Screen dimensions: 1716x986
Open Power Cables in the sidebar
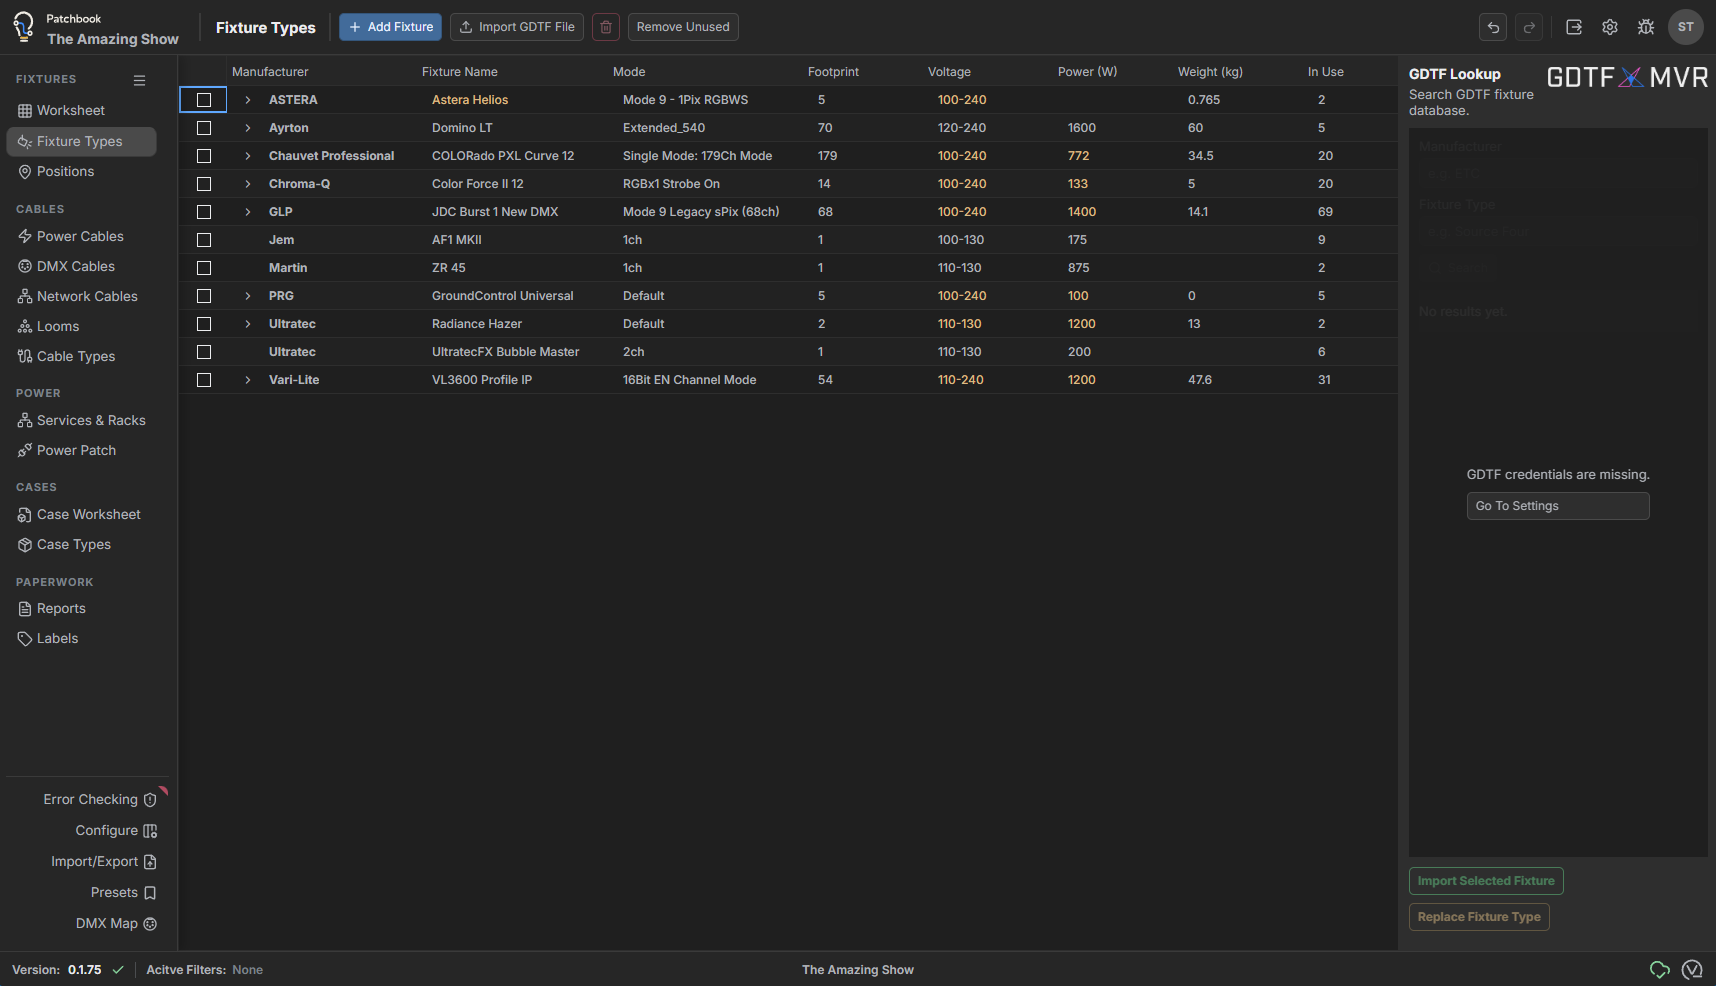tap(81, 237)
